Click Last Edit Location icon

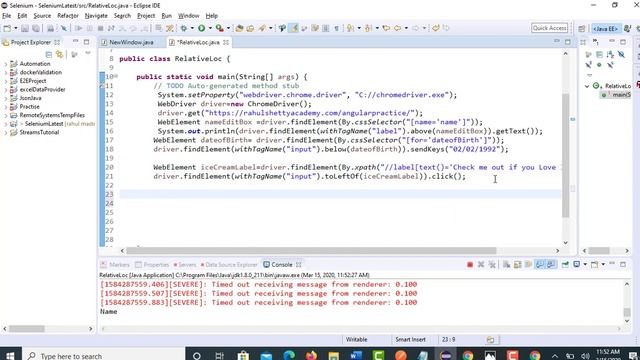point(386,28)
